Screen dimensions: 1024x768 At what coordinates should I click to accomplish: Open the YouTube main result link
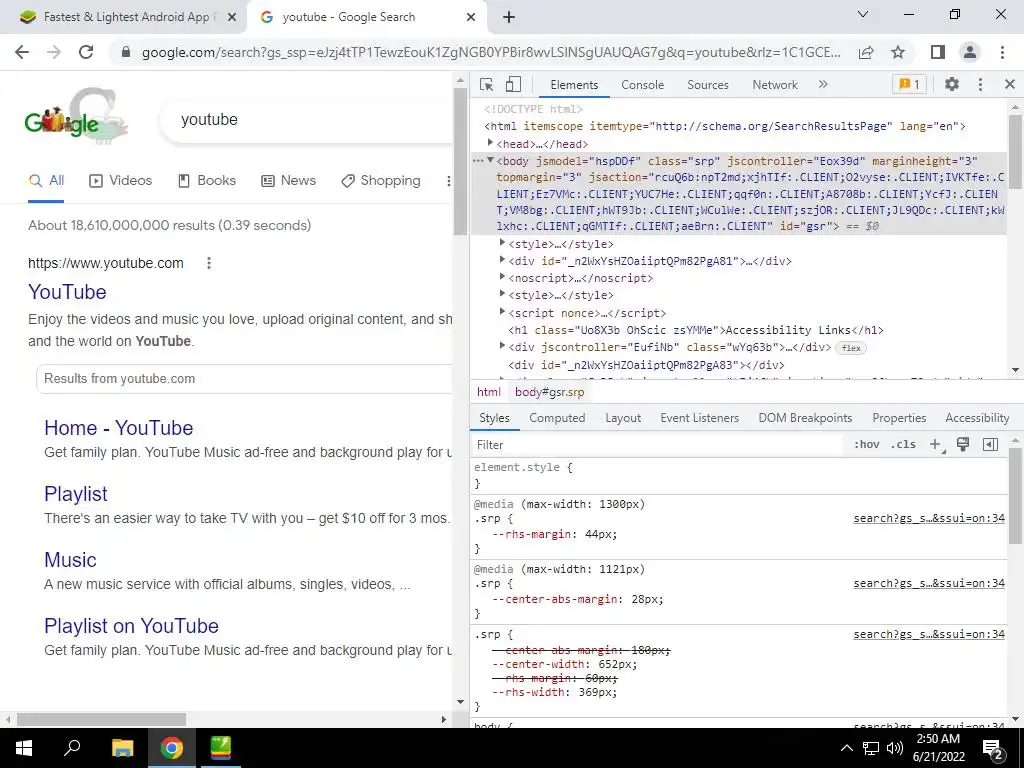pyautogui.click(x=67, y=292)
